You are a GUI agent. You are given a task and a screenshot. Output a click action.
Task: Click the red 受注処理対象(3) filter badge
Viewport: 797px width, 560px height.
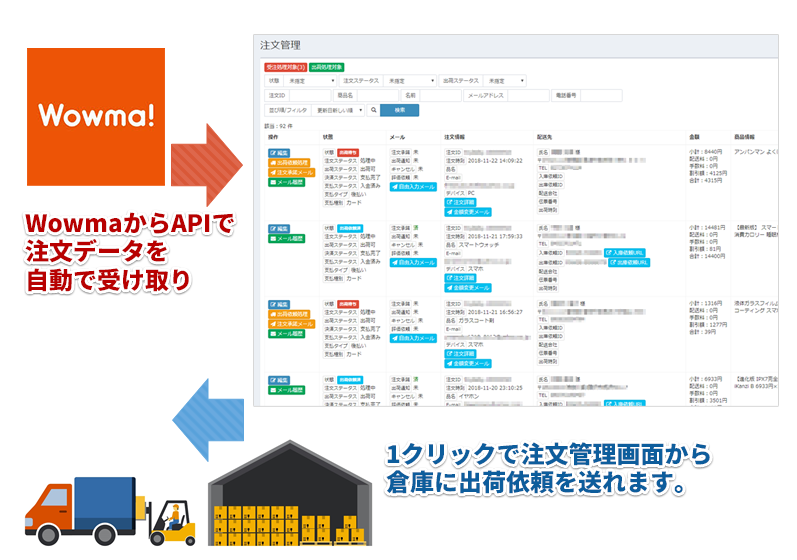point(286,67)
